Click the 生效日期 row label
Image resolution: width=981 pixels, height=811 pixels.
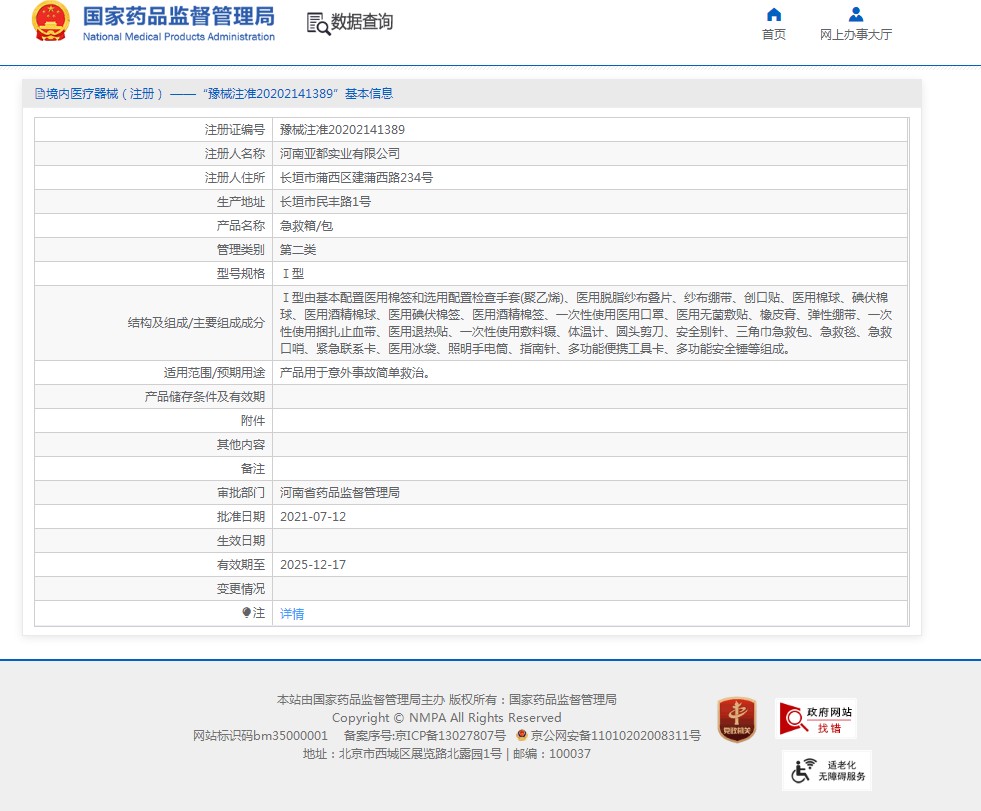click(x=241, y=541)
